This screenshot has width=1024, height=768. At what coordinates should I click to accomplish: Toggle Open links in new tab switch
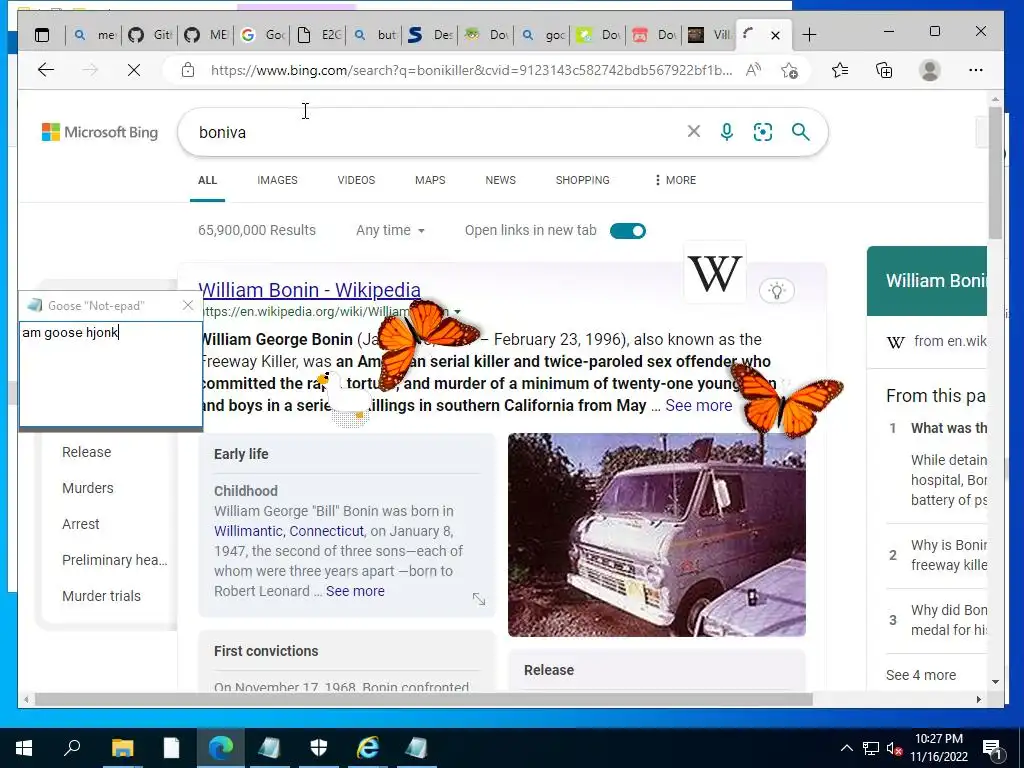click(x=628, y=231)
